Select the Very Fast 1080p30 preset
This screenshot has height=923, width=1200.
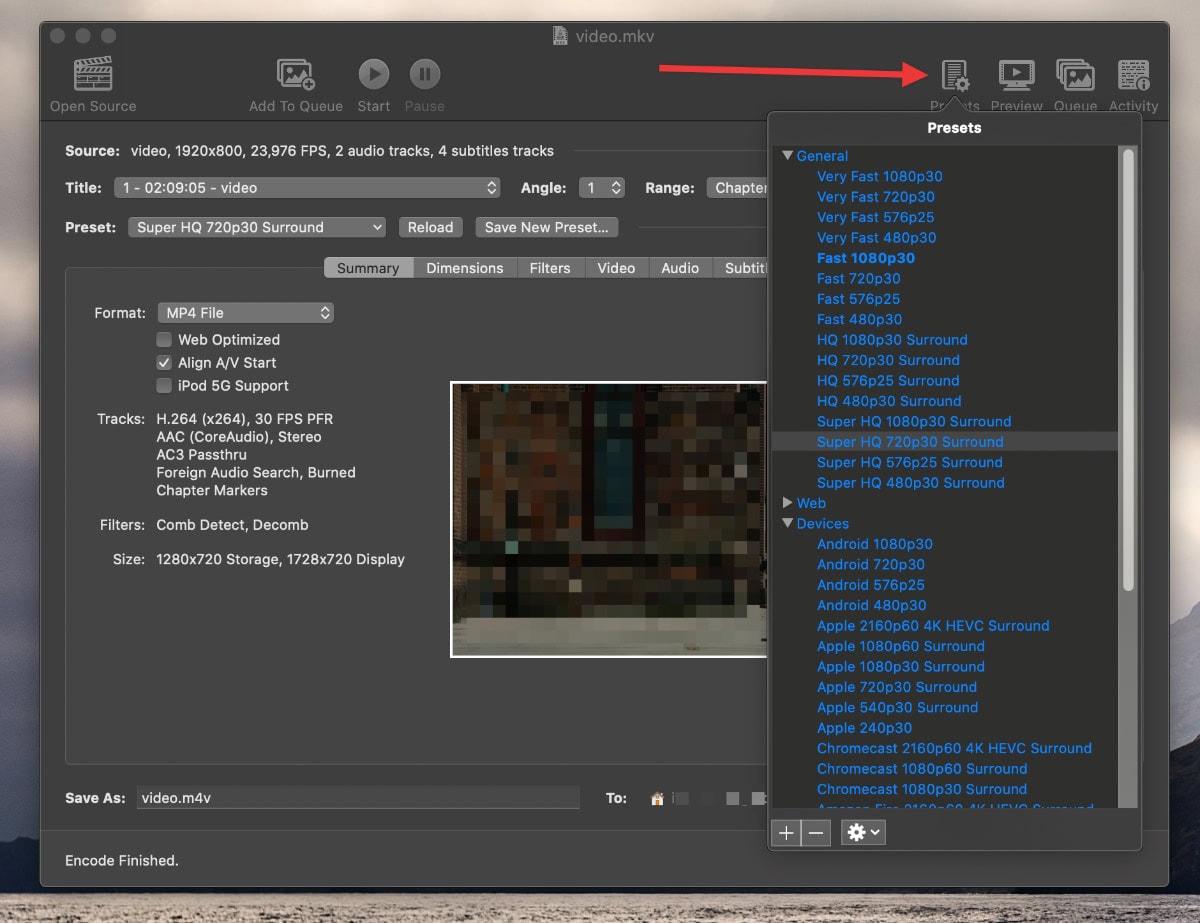point(880,177)
